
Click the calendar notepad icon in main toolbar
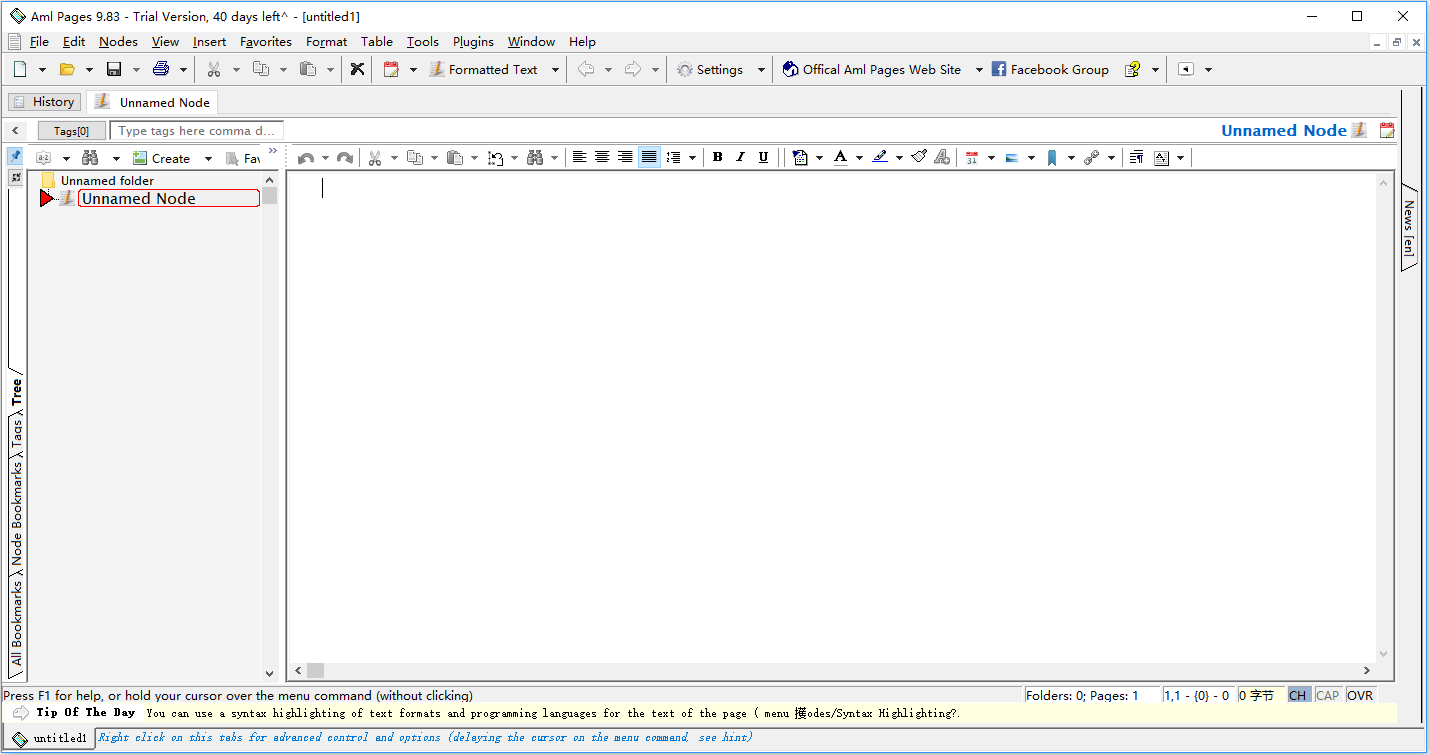[391, 69]
